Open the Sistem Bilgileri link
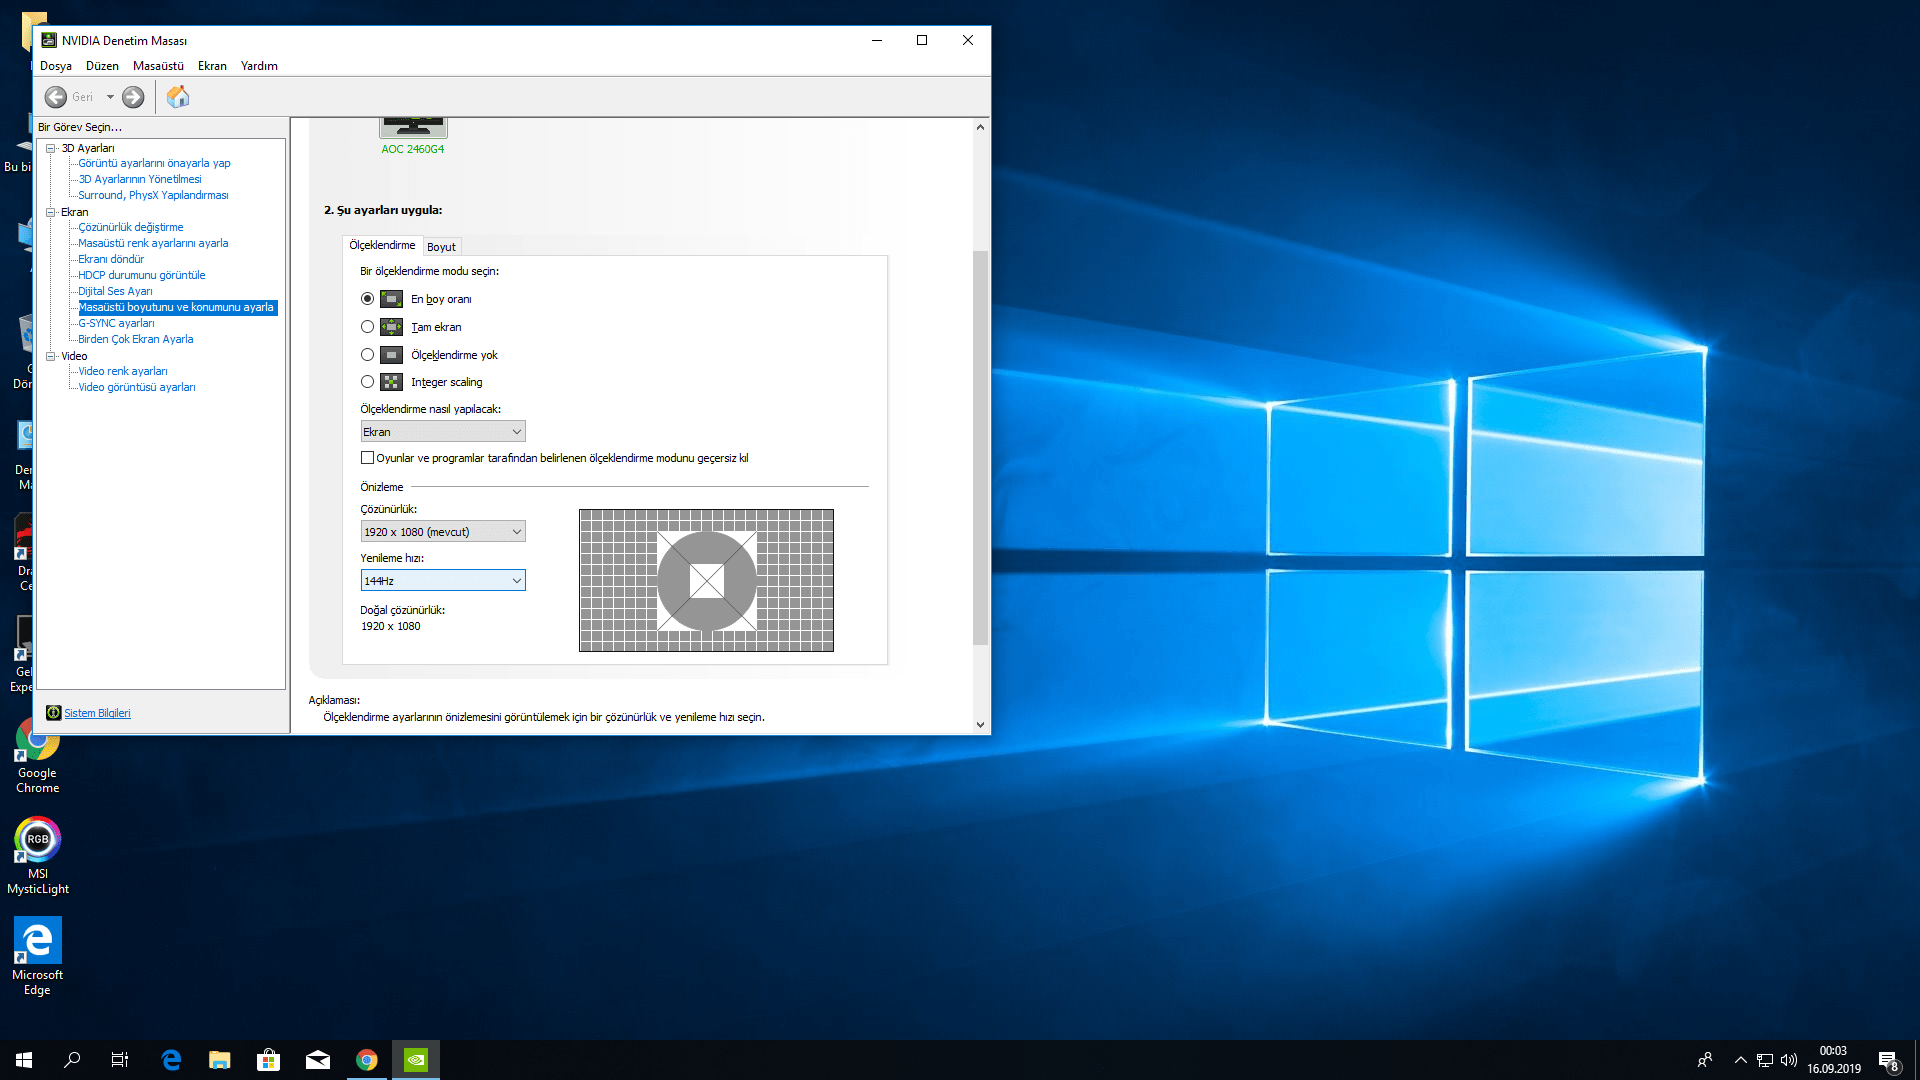 pos(97,713)
